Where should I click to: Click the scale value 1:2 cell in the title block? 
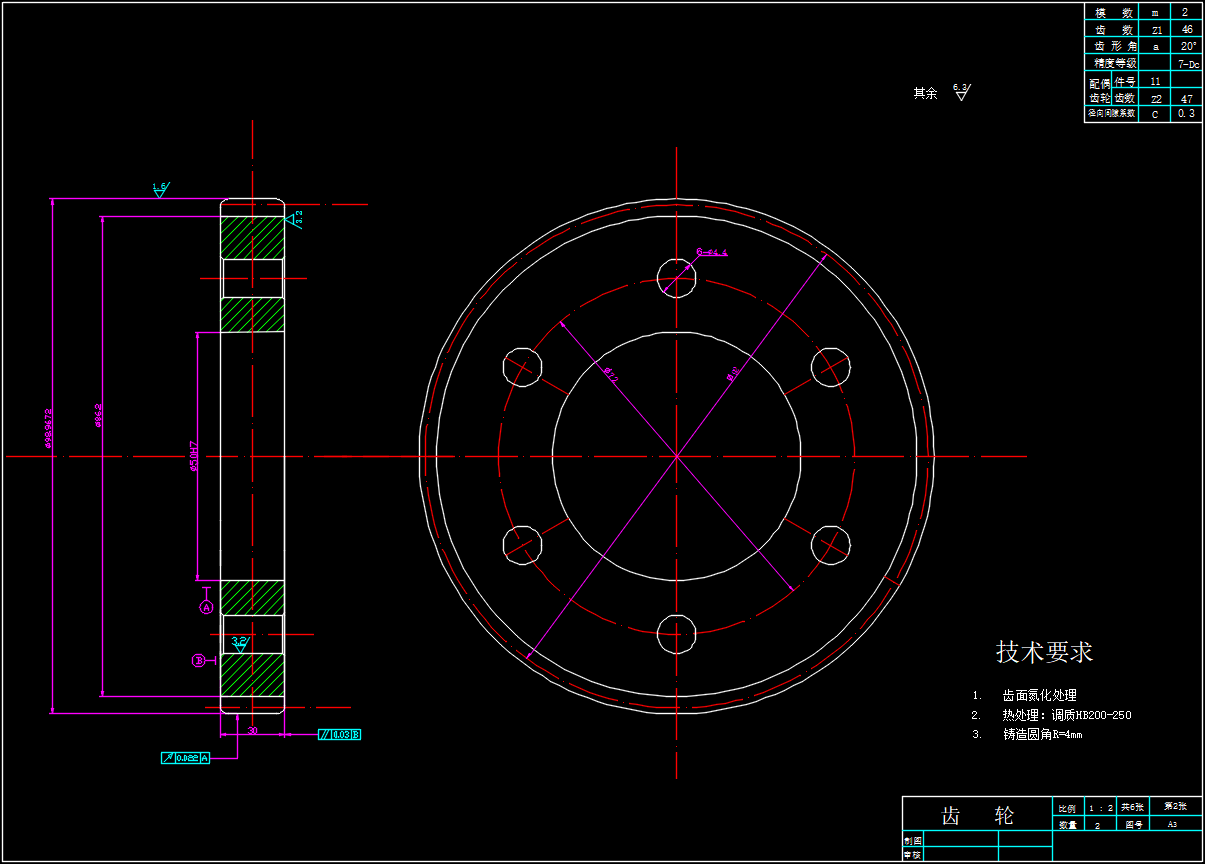pyautogui.click(x=1100, y=807)
